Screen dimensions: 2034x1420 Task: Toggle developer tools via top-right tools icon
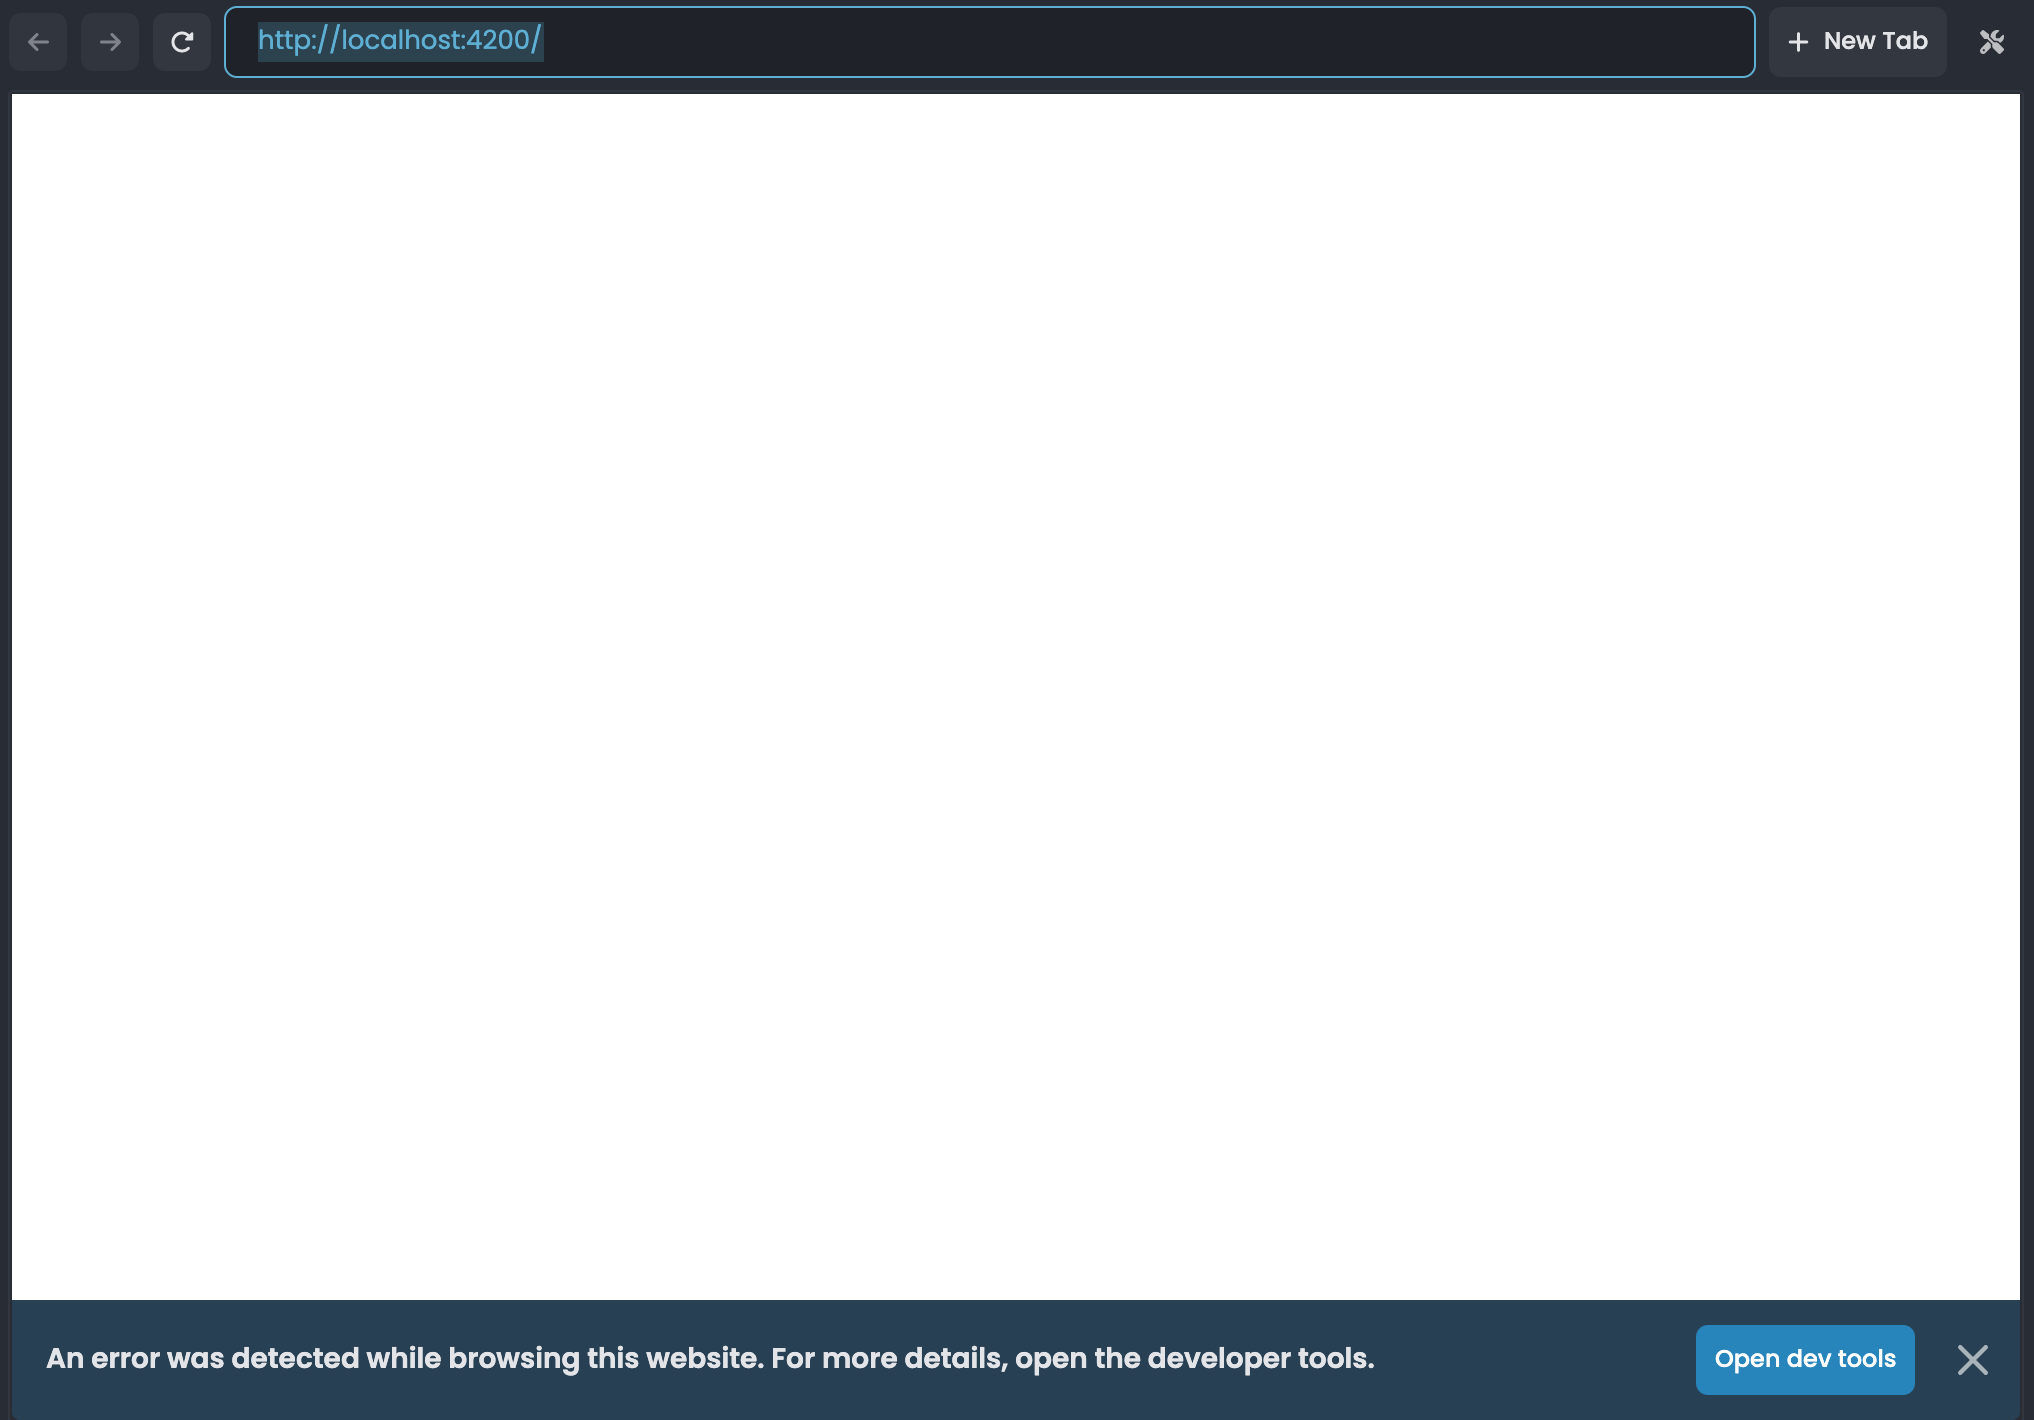tap(1991, 42)
